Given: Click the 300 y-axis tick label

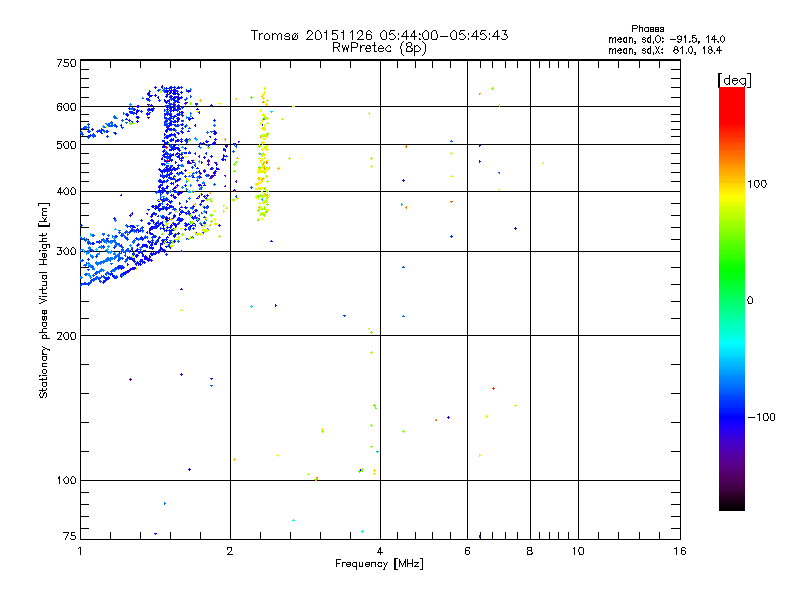Looking at the screenshot, I should click(66, 251).
